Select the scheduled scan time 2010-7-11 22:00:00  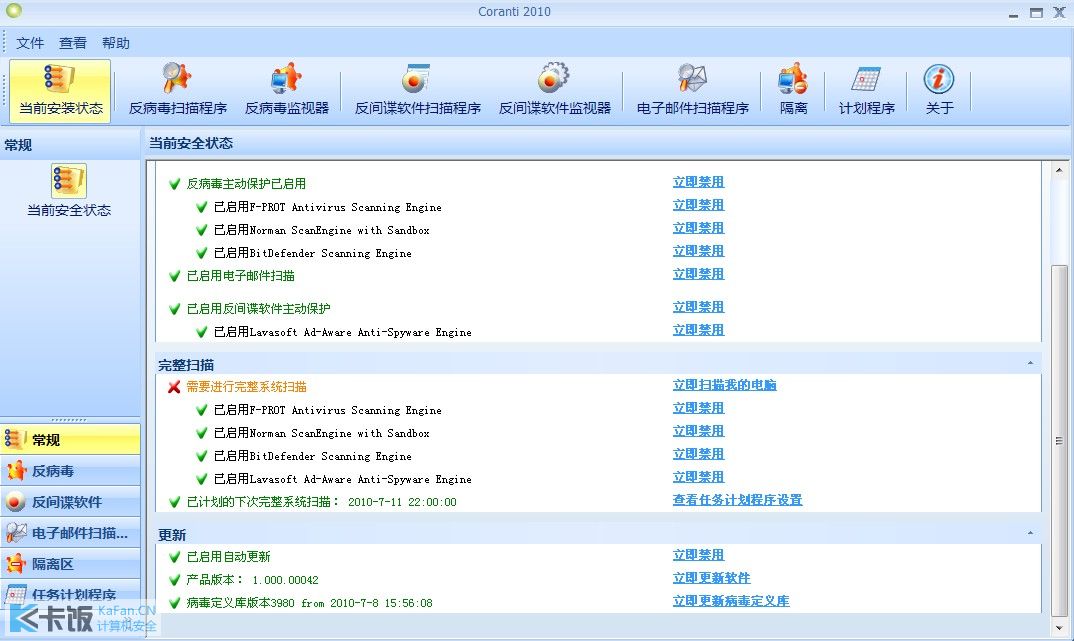402,502
